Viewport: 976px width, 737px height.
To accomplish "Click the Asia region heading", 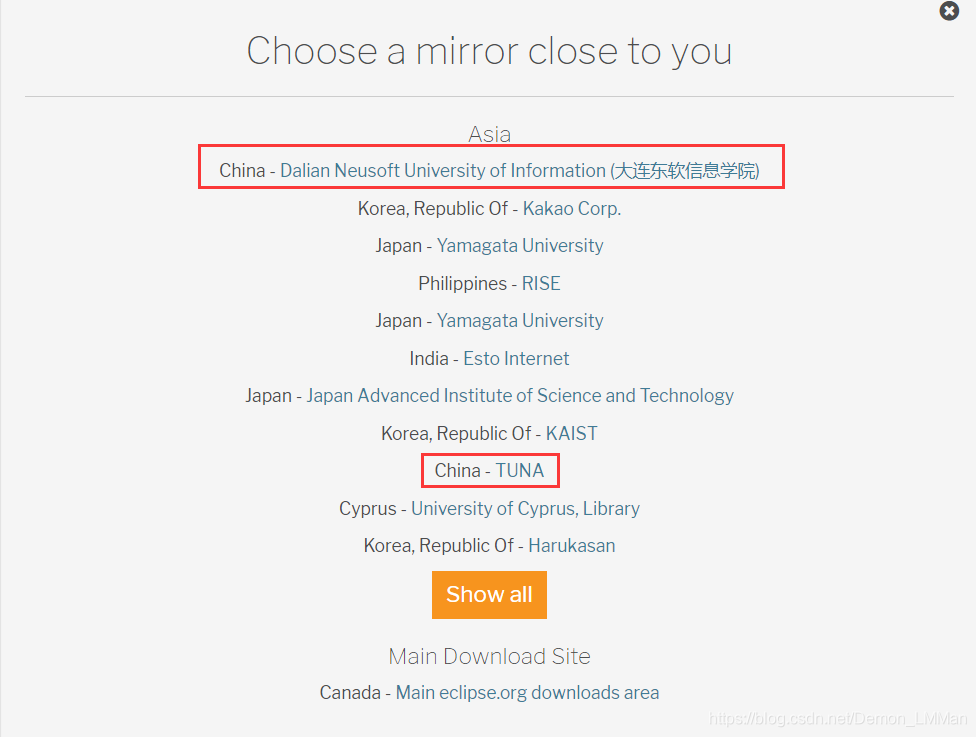I will pyautogui.click(x=489, y=134).
